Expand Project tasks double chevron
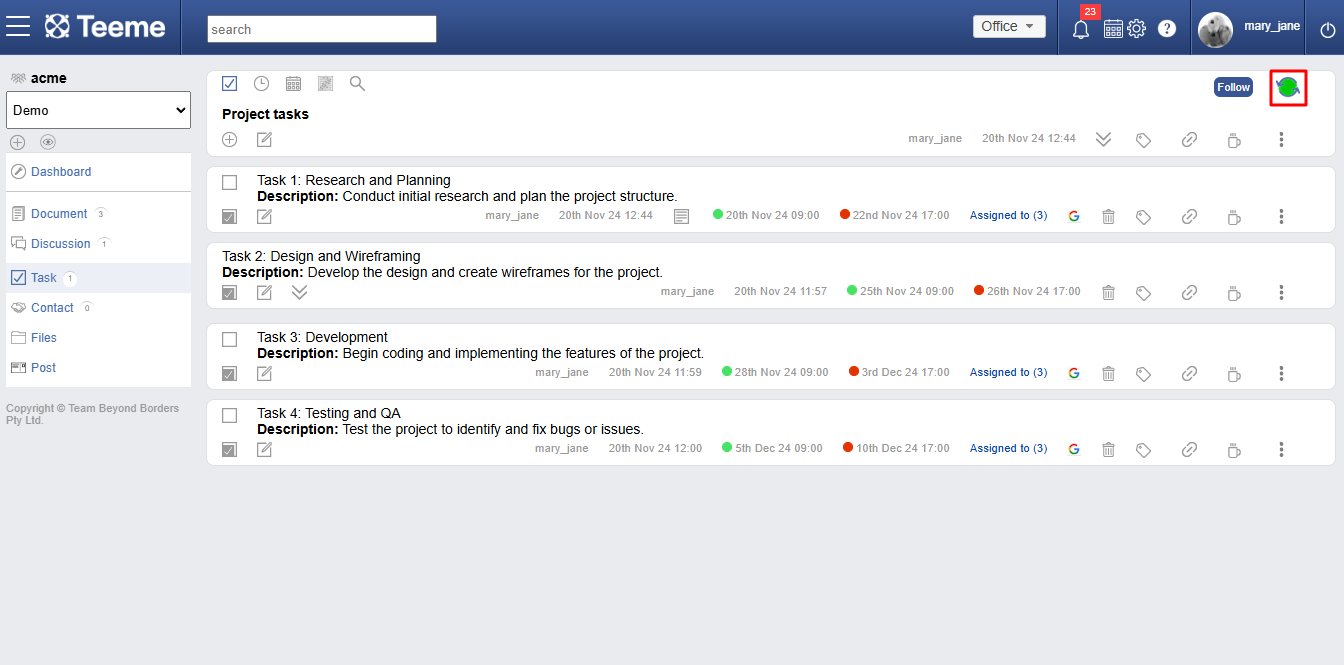1344x665 pixels. click(x=1103, y=139)
